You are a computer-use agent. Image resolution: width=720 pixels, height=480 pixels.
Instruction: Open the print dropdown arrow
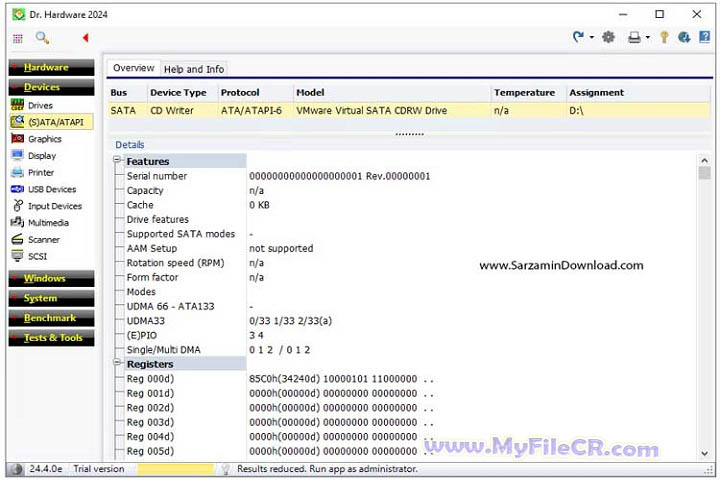(647, 37)
